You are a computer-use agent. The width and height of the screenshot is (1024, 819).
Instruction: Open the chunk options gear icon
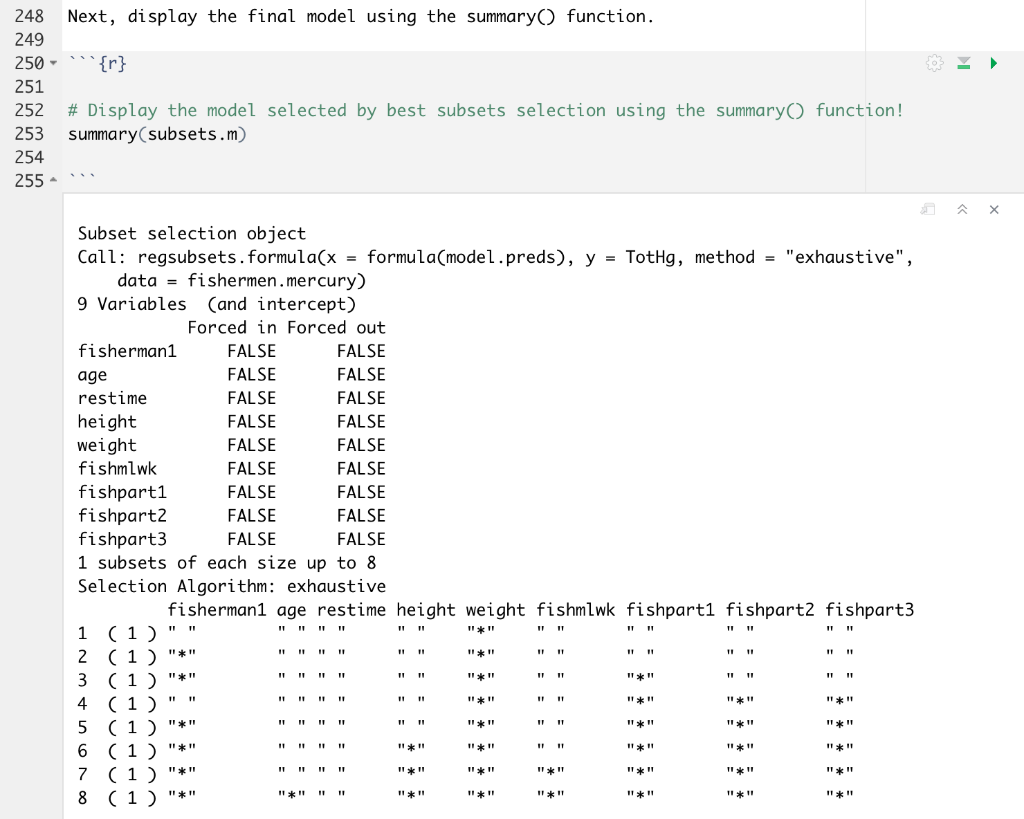935,62
